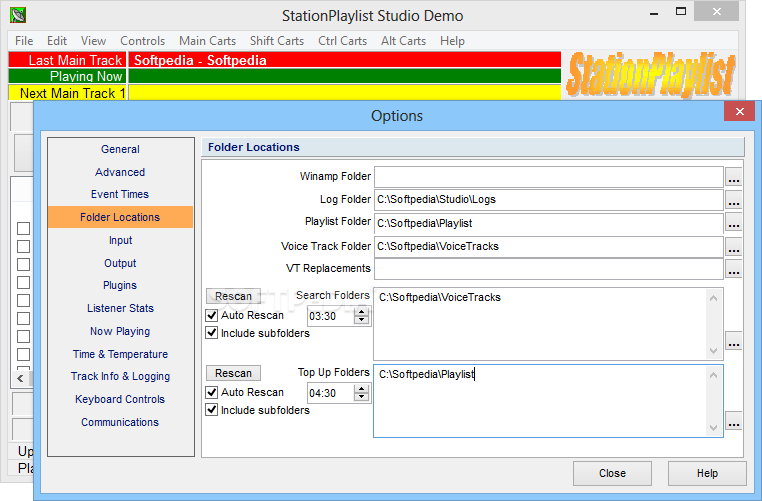Decrease the 04:30 rescan time
762x501 pixels.
(x=361, y=397)
